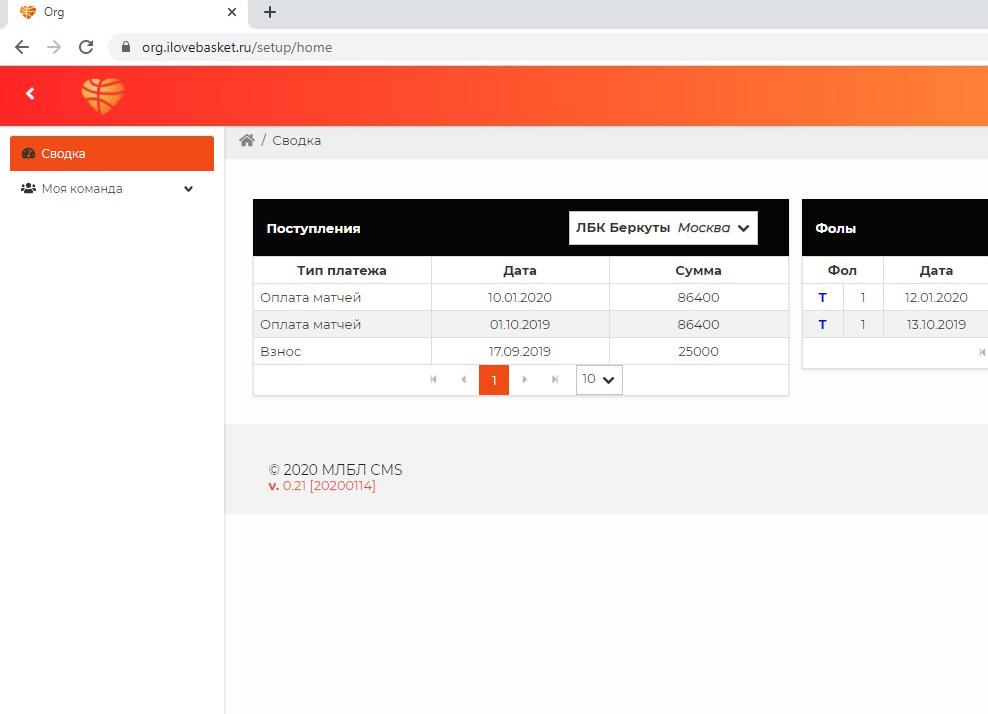Open the ЛБК Беркуты team dropdown
The width and height of the screenshot is (988, 714).
663,228
